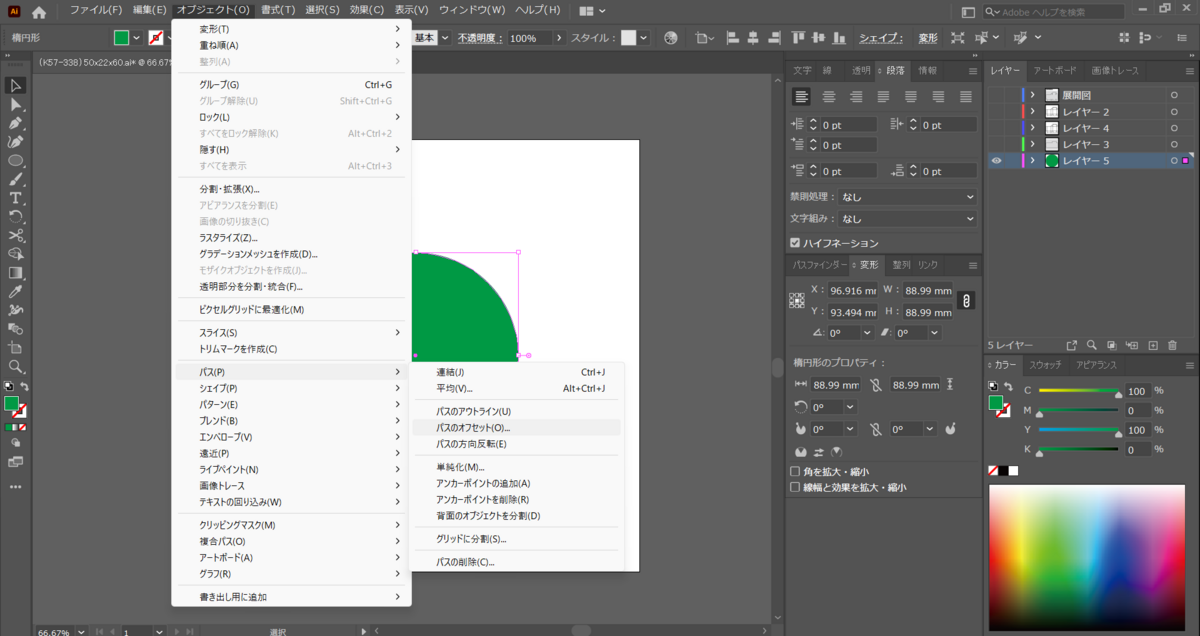Click align center paragraph icon
The height and width of the screenshot is (636, 1200).
pyautogui.click(x=829, y=97)
